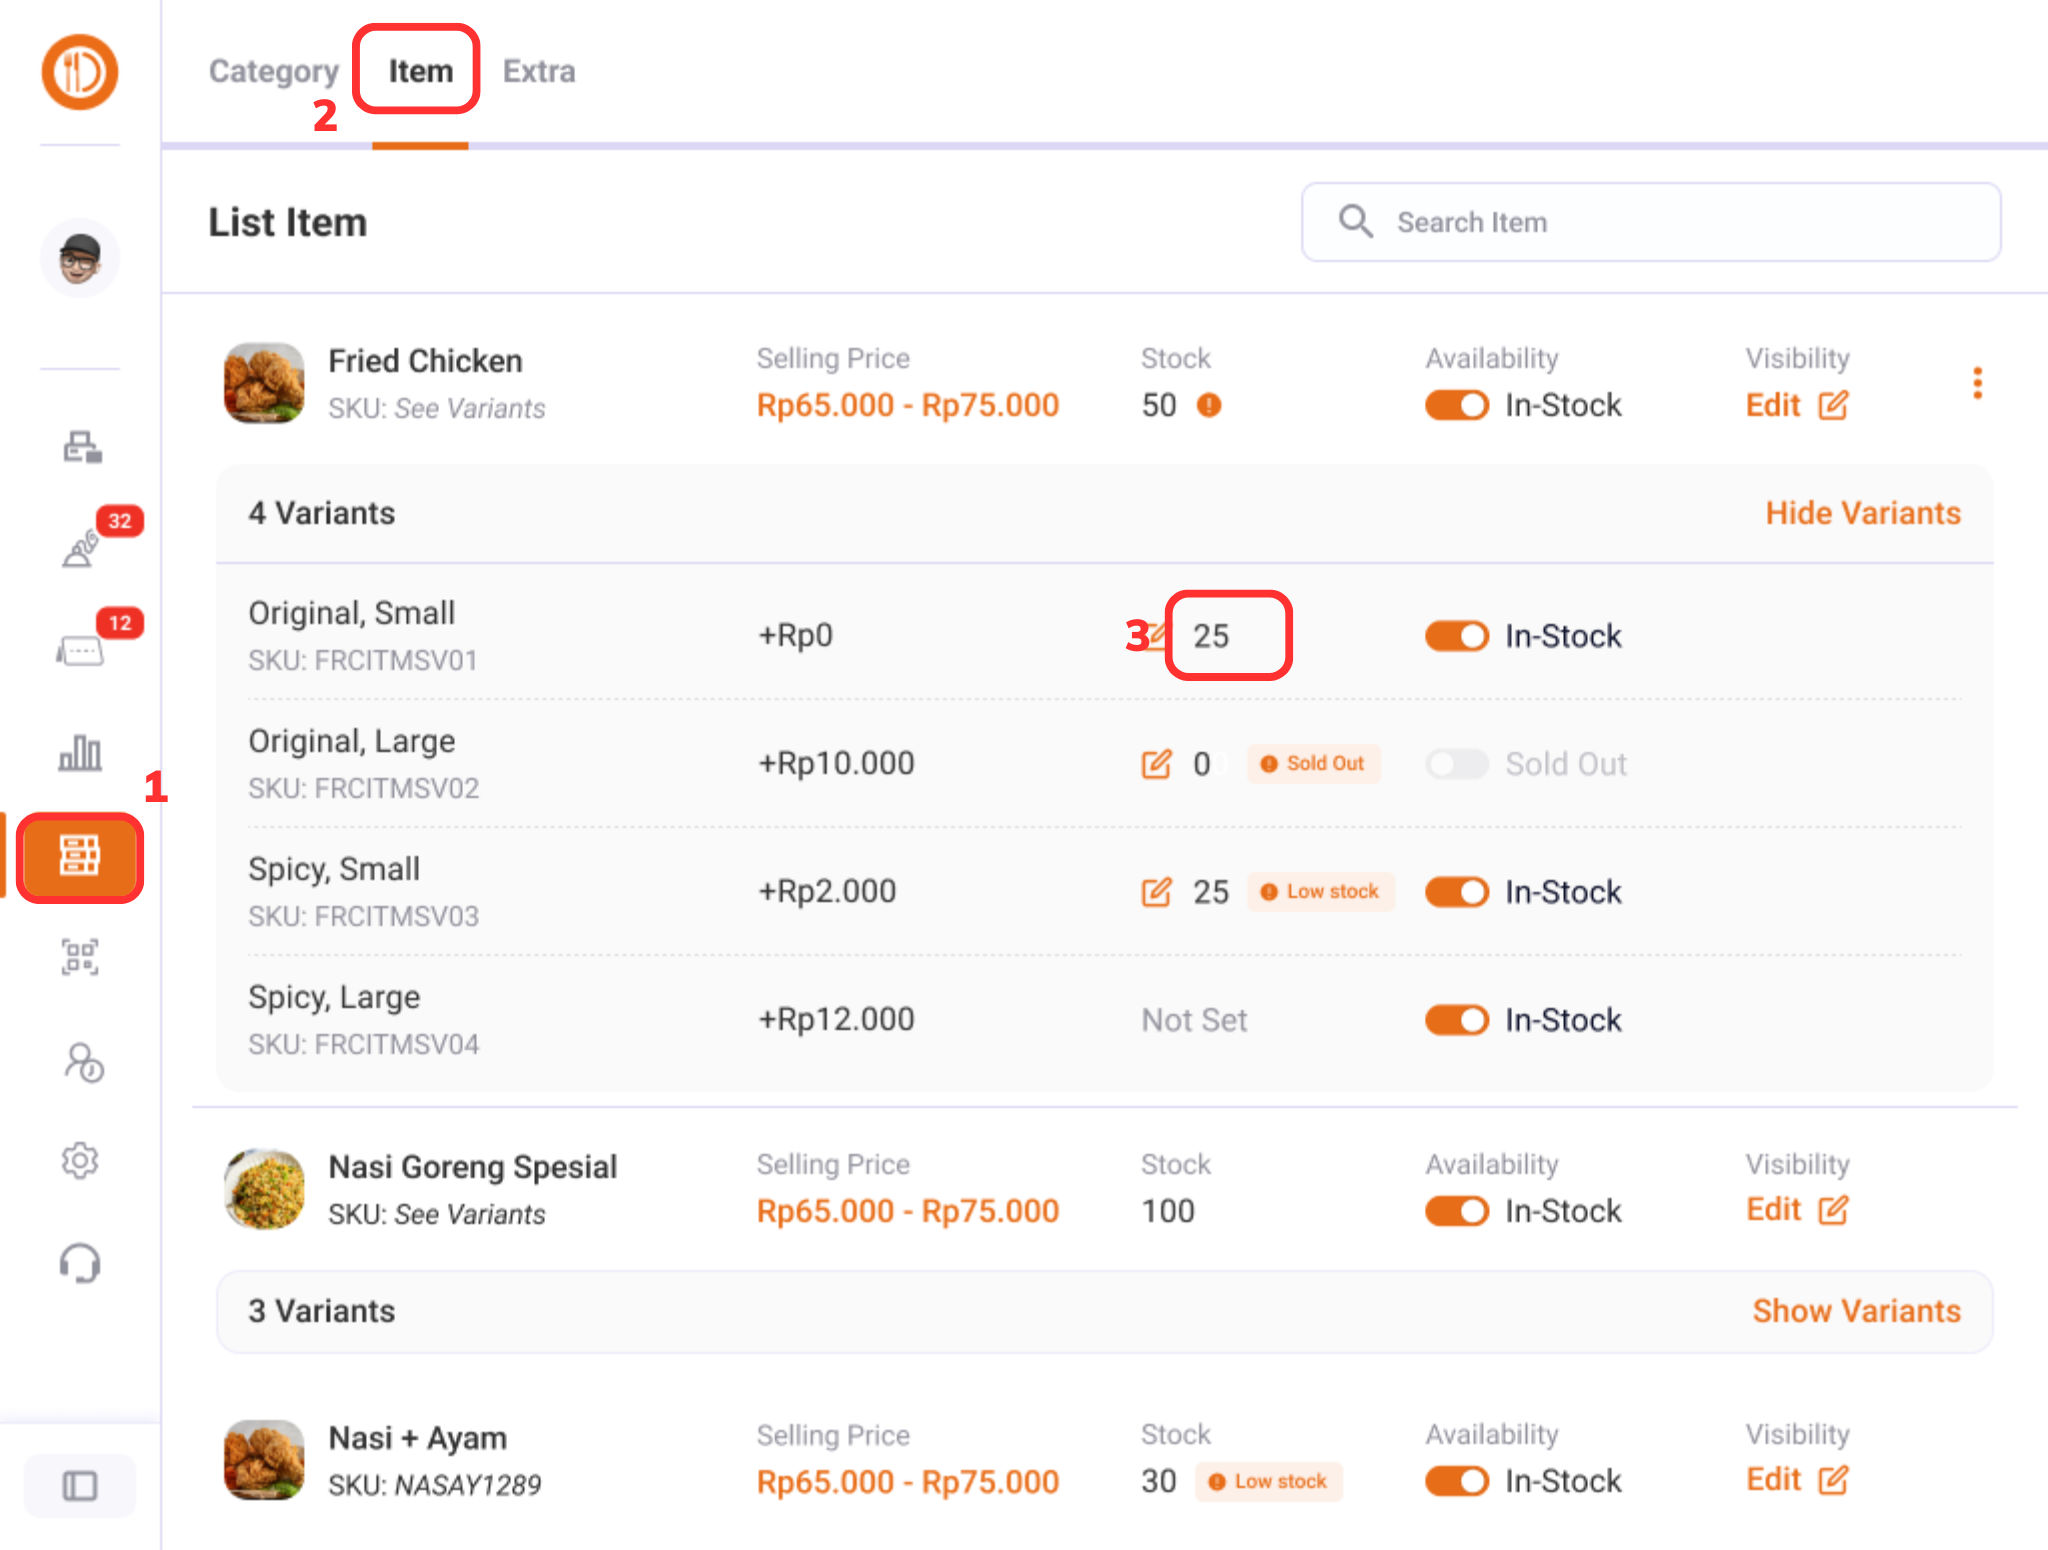Image resolution: width=2048 pixels, height=1550 pixels.
Task: Open orders icon with 32 badge
Action: point(82,547)
